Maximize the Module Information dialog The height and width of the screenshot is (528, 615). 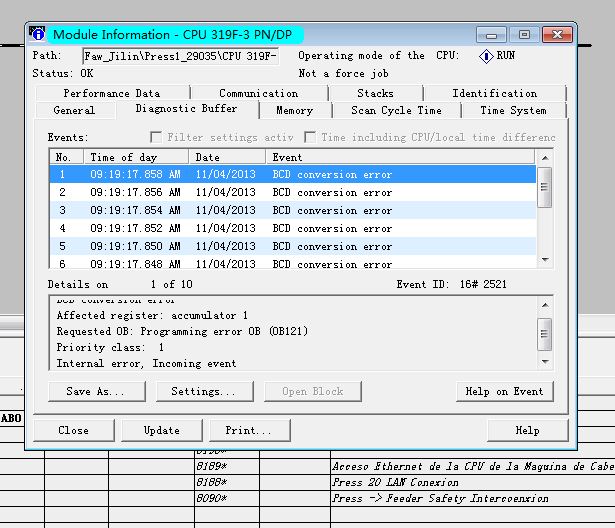523,35
